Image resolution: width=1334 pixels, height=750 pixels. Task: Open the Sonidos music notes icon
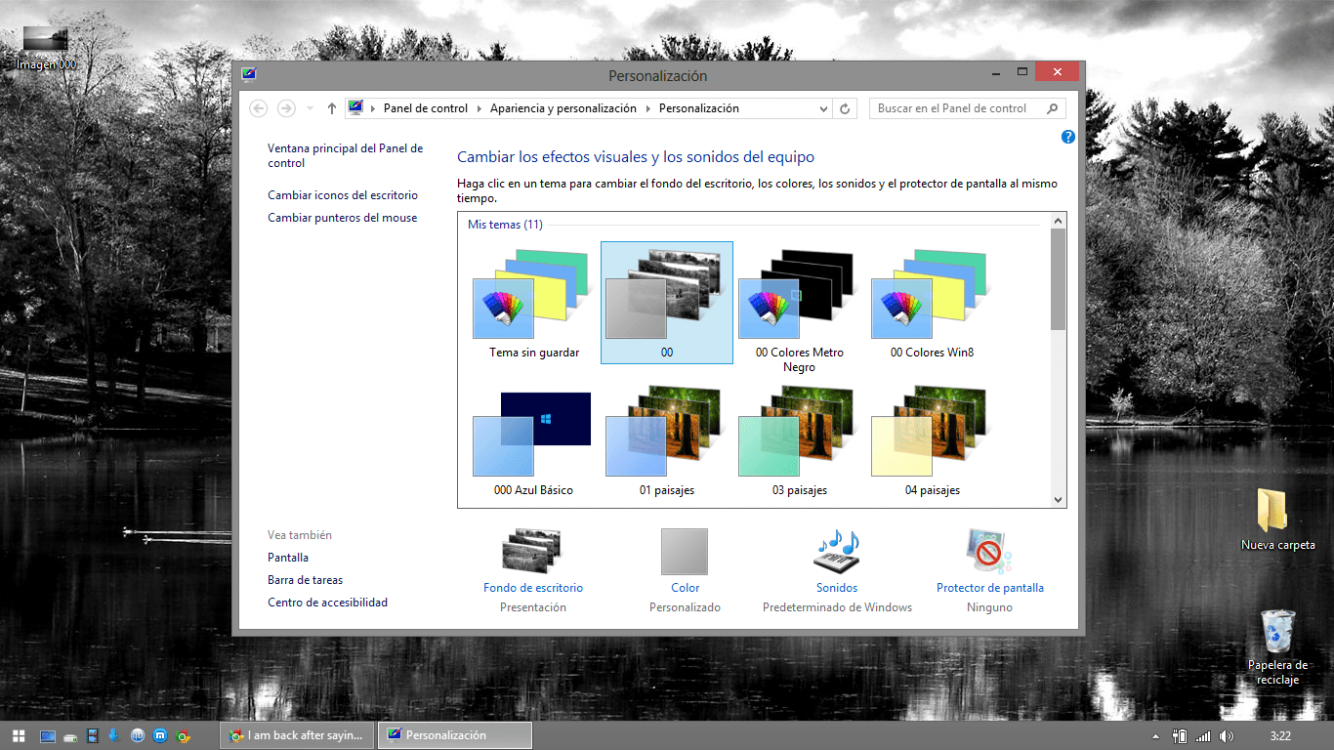click(836, 551)
